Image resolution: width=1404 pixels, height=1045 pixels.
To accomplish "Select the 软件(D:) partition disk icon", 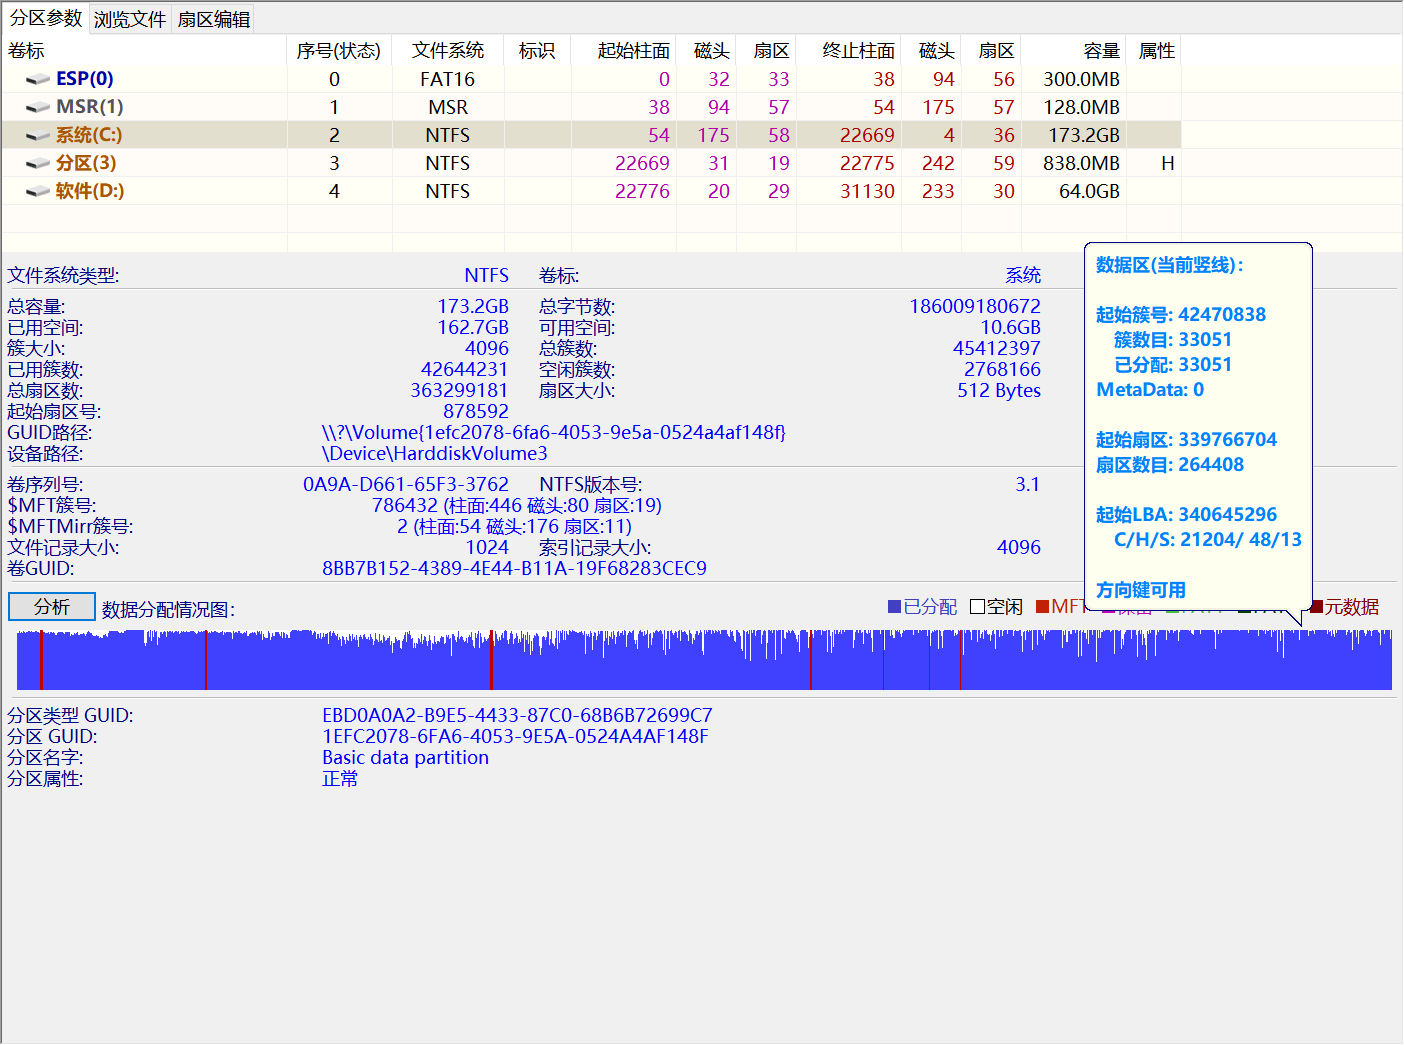I will coord(37,190).
